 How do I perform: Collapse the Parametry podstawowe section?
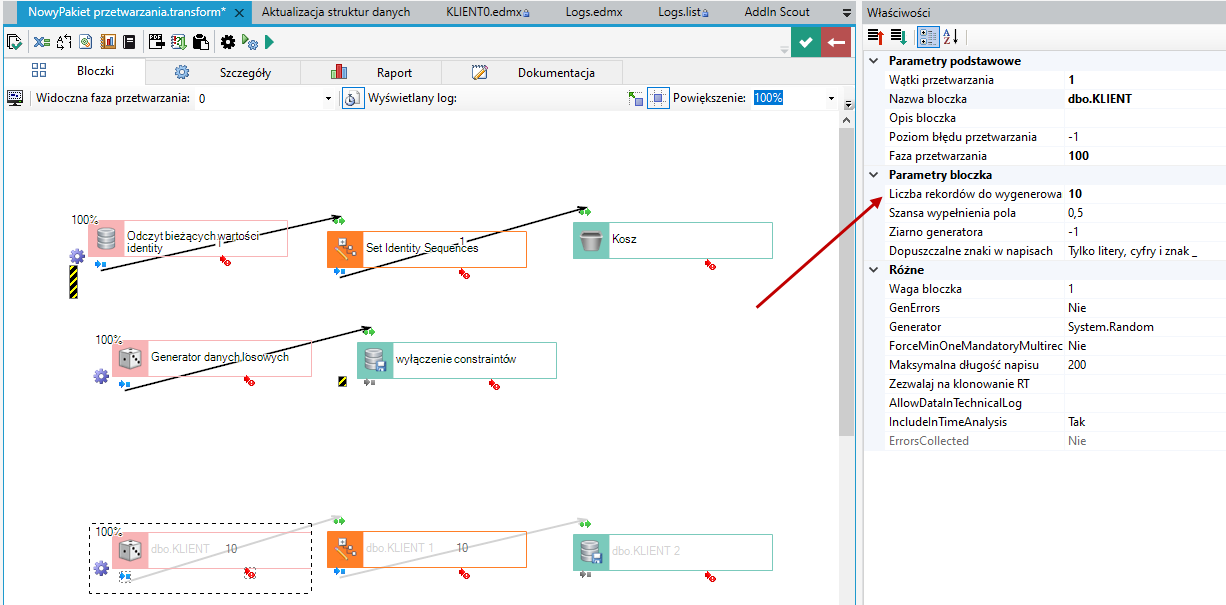point(875,61)
